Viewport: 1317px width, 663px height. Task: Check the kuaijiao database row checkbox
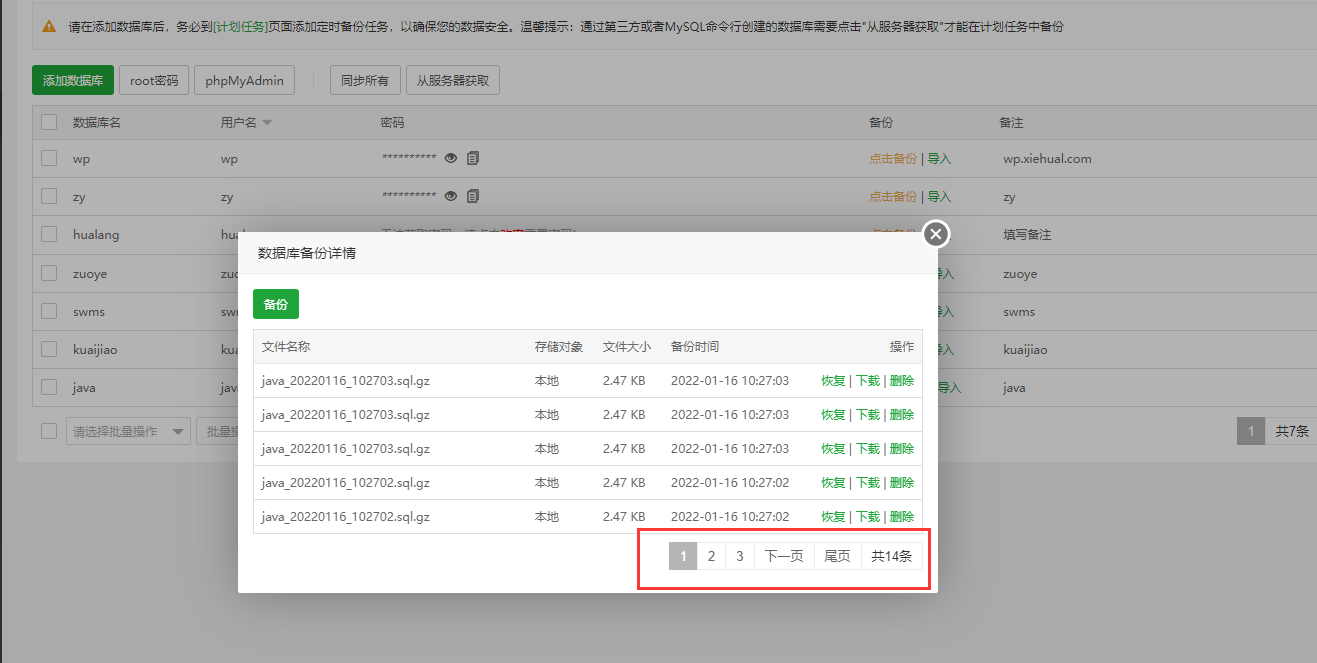pyautogui.click(x=49, y=348)
